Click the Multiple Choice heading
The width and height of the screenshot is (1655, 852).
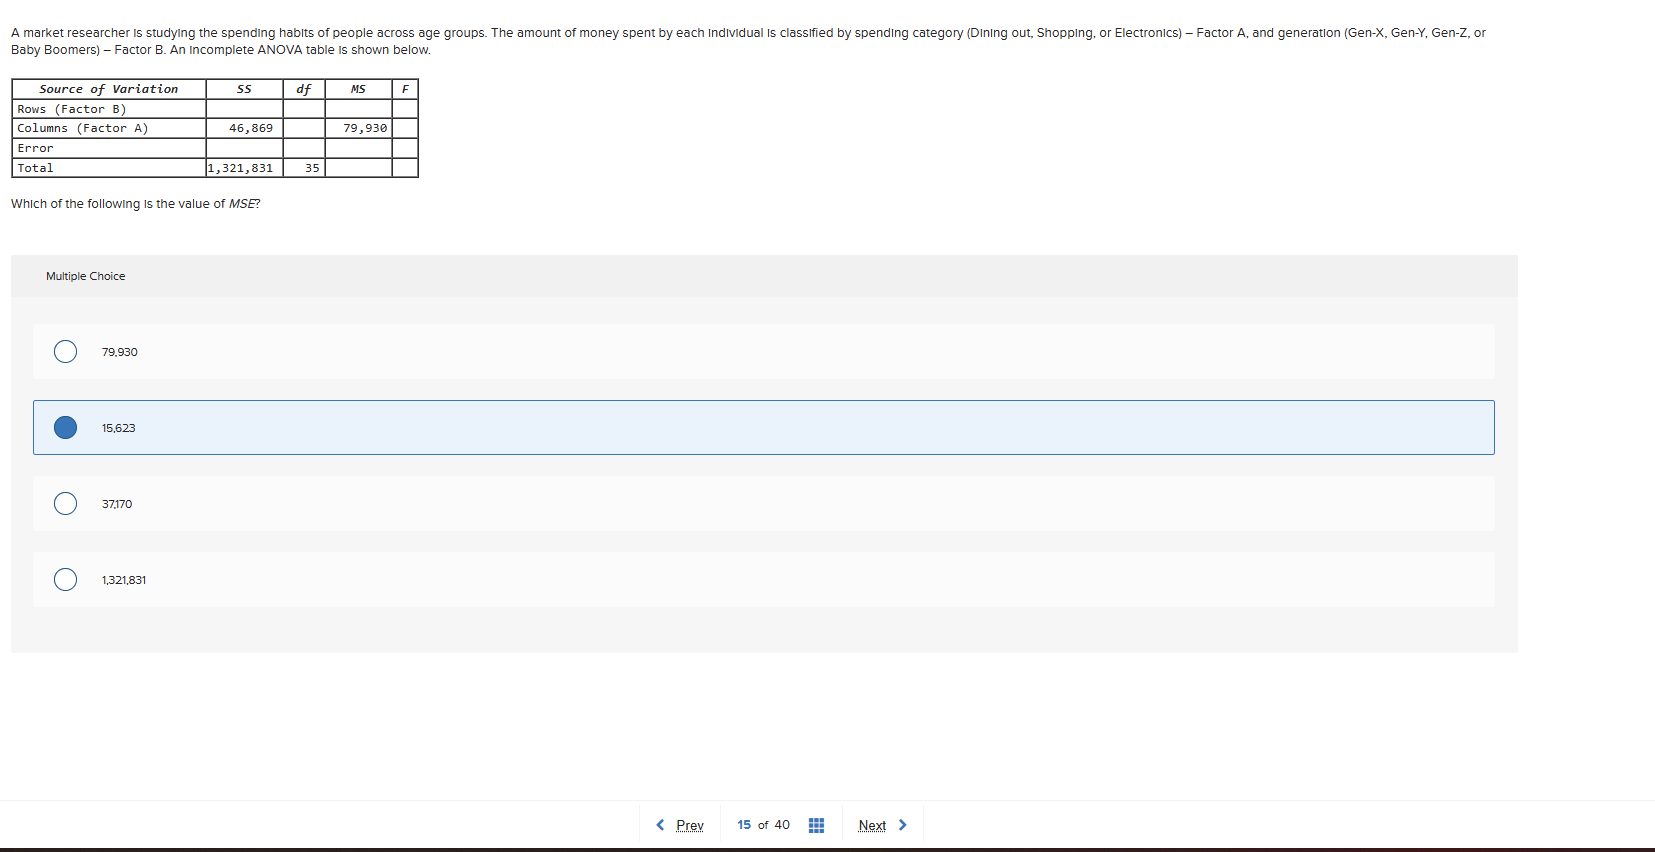[x=86, y=276]
